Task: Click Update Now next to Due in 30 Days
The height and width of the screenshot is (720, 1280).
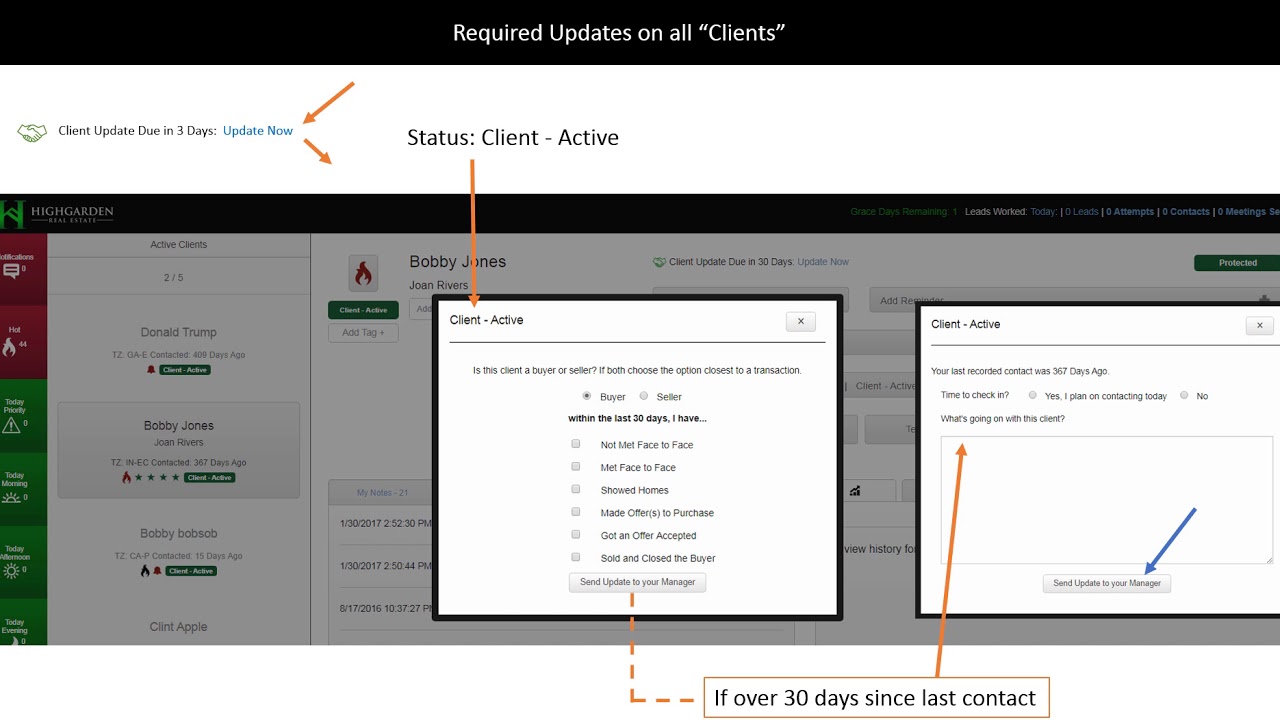Action: (x=823, y=262)
